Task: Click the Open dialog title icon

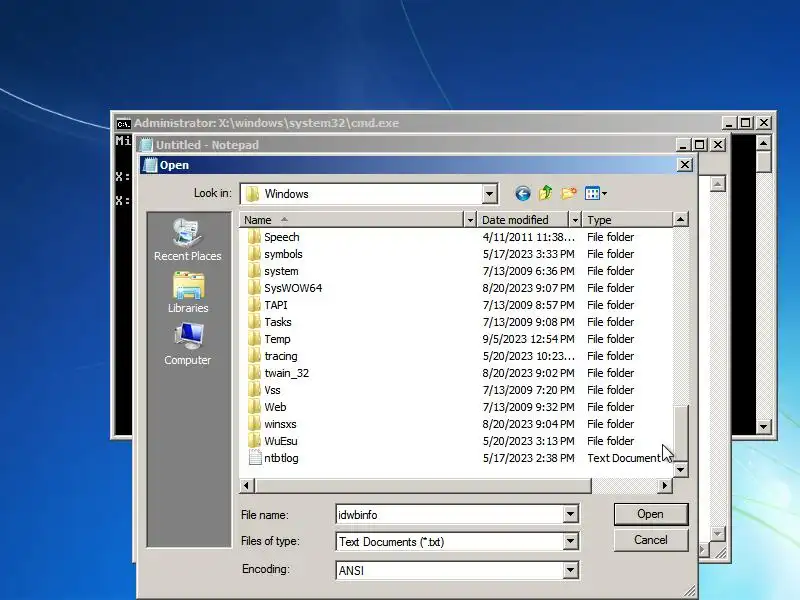Action: [x=150, y=165]
